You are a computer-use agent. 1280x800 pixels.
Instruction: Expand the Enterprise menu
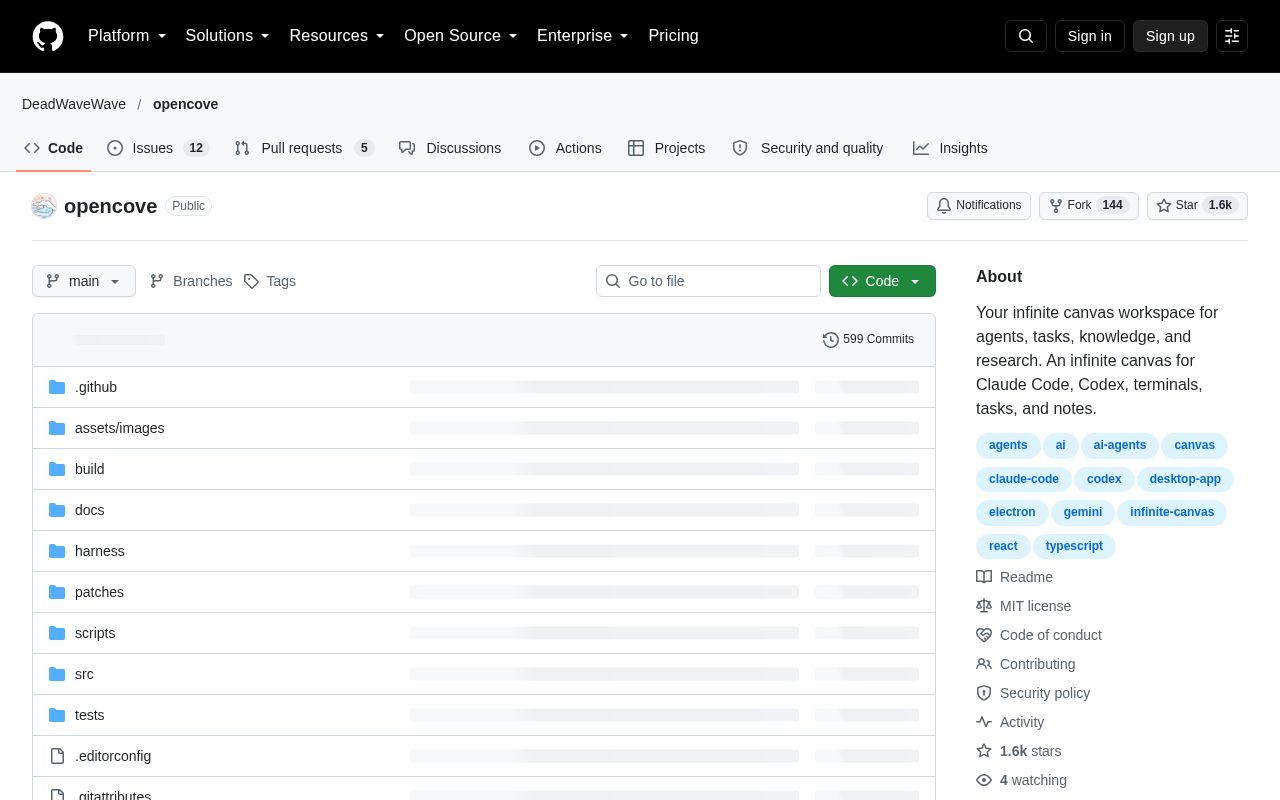coord(583,36)
